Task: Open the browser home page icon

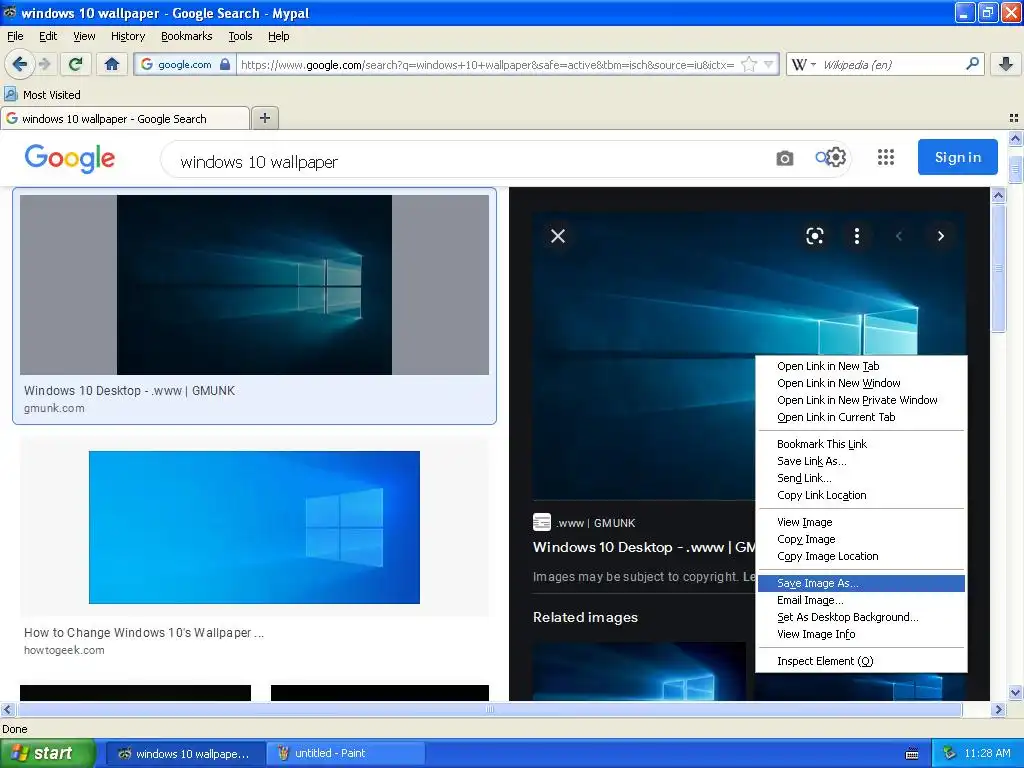Action: pyautogui.click(x=112, y=64)
